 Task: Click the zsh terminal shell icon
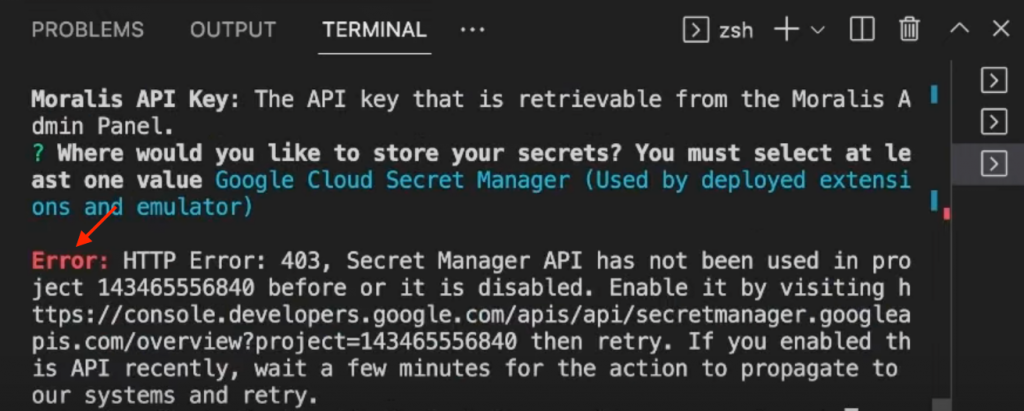pyautogui.click(x=695, y=30)
